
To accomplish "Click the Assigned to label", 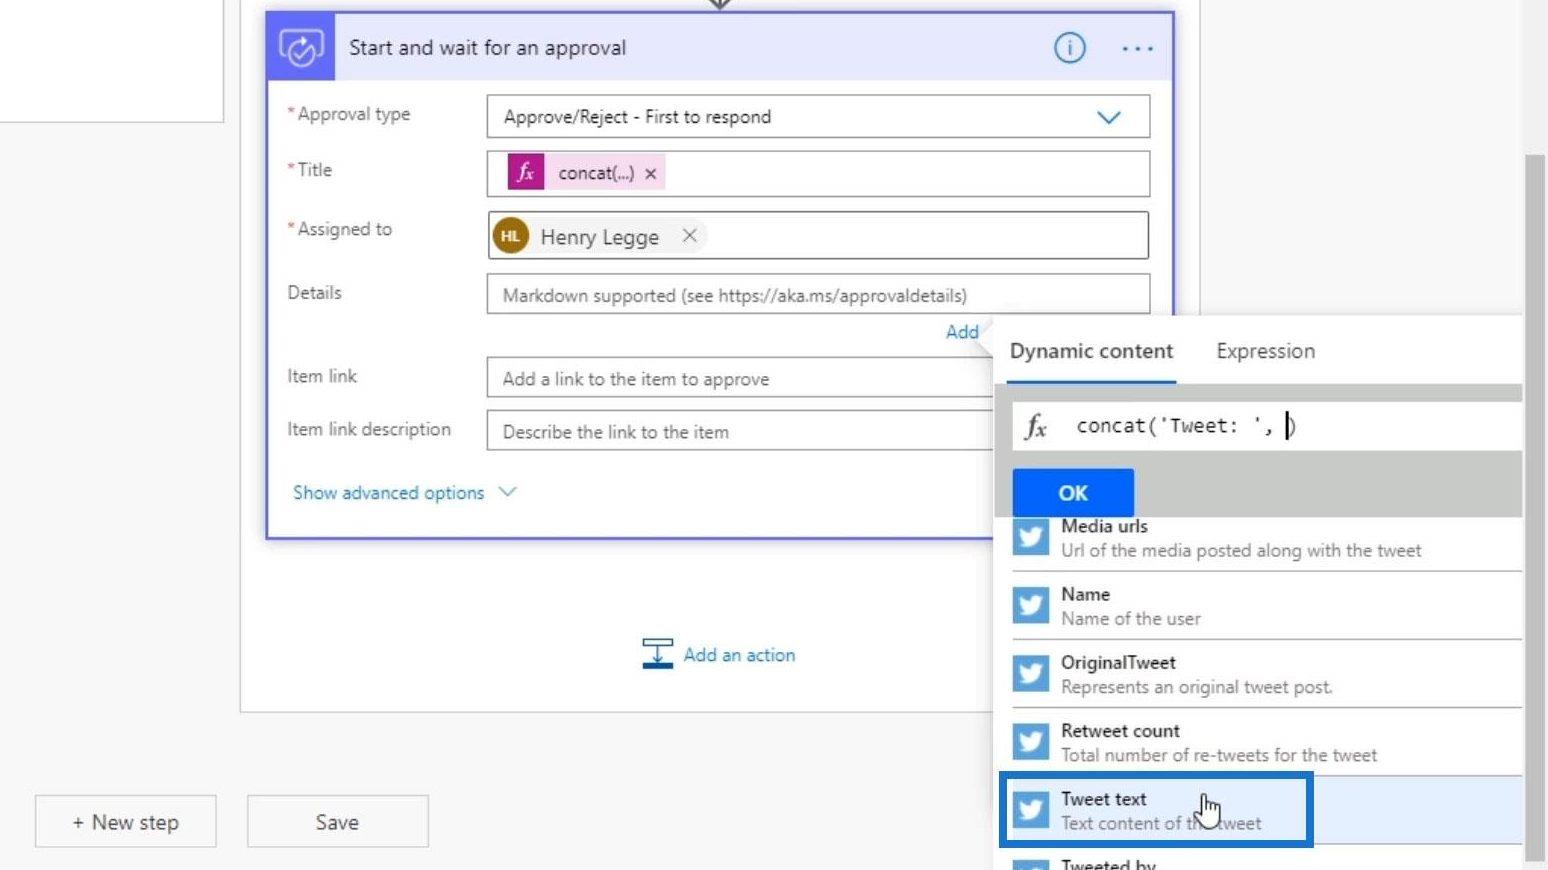I will pyautogui.click(x=344, y=229).
